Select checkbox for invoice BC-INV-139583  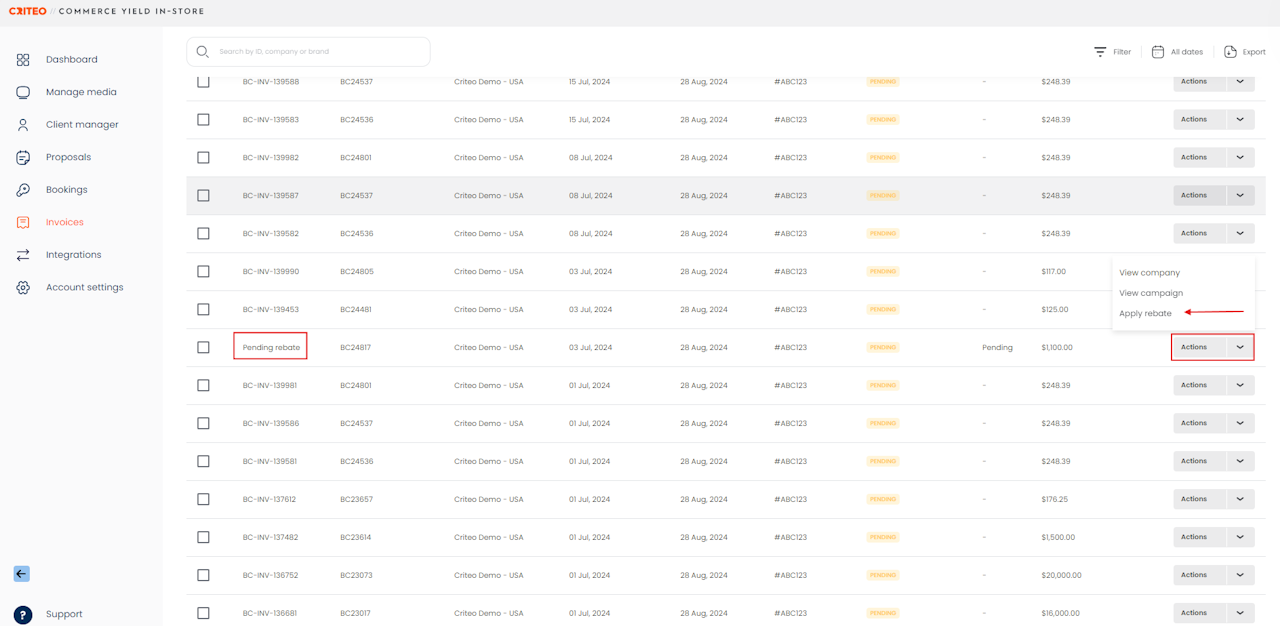(203, 120)
